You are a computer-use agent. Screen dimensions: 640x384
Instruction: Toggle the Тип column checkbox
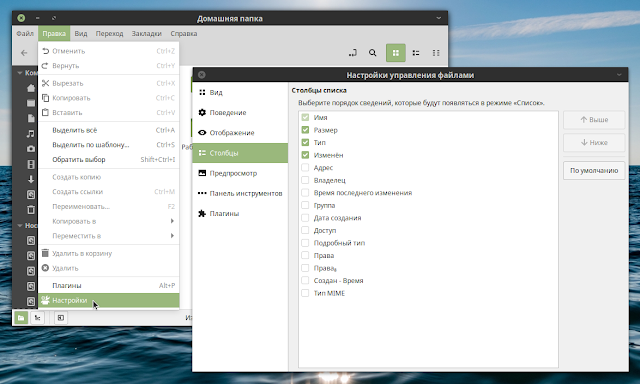[x=305, y=142]
